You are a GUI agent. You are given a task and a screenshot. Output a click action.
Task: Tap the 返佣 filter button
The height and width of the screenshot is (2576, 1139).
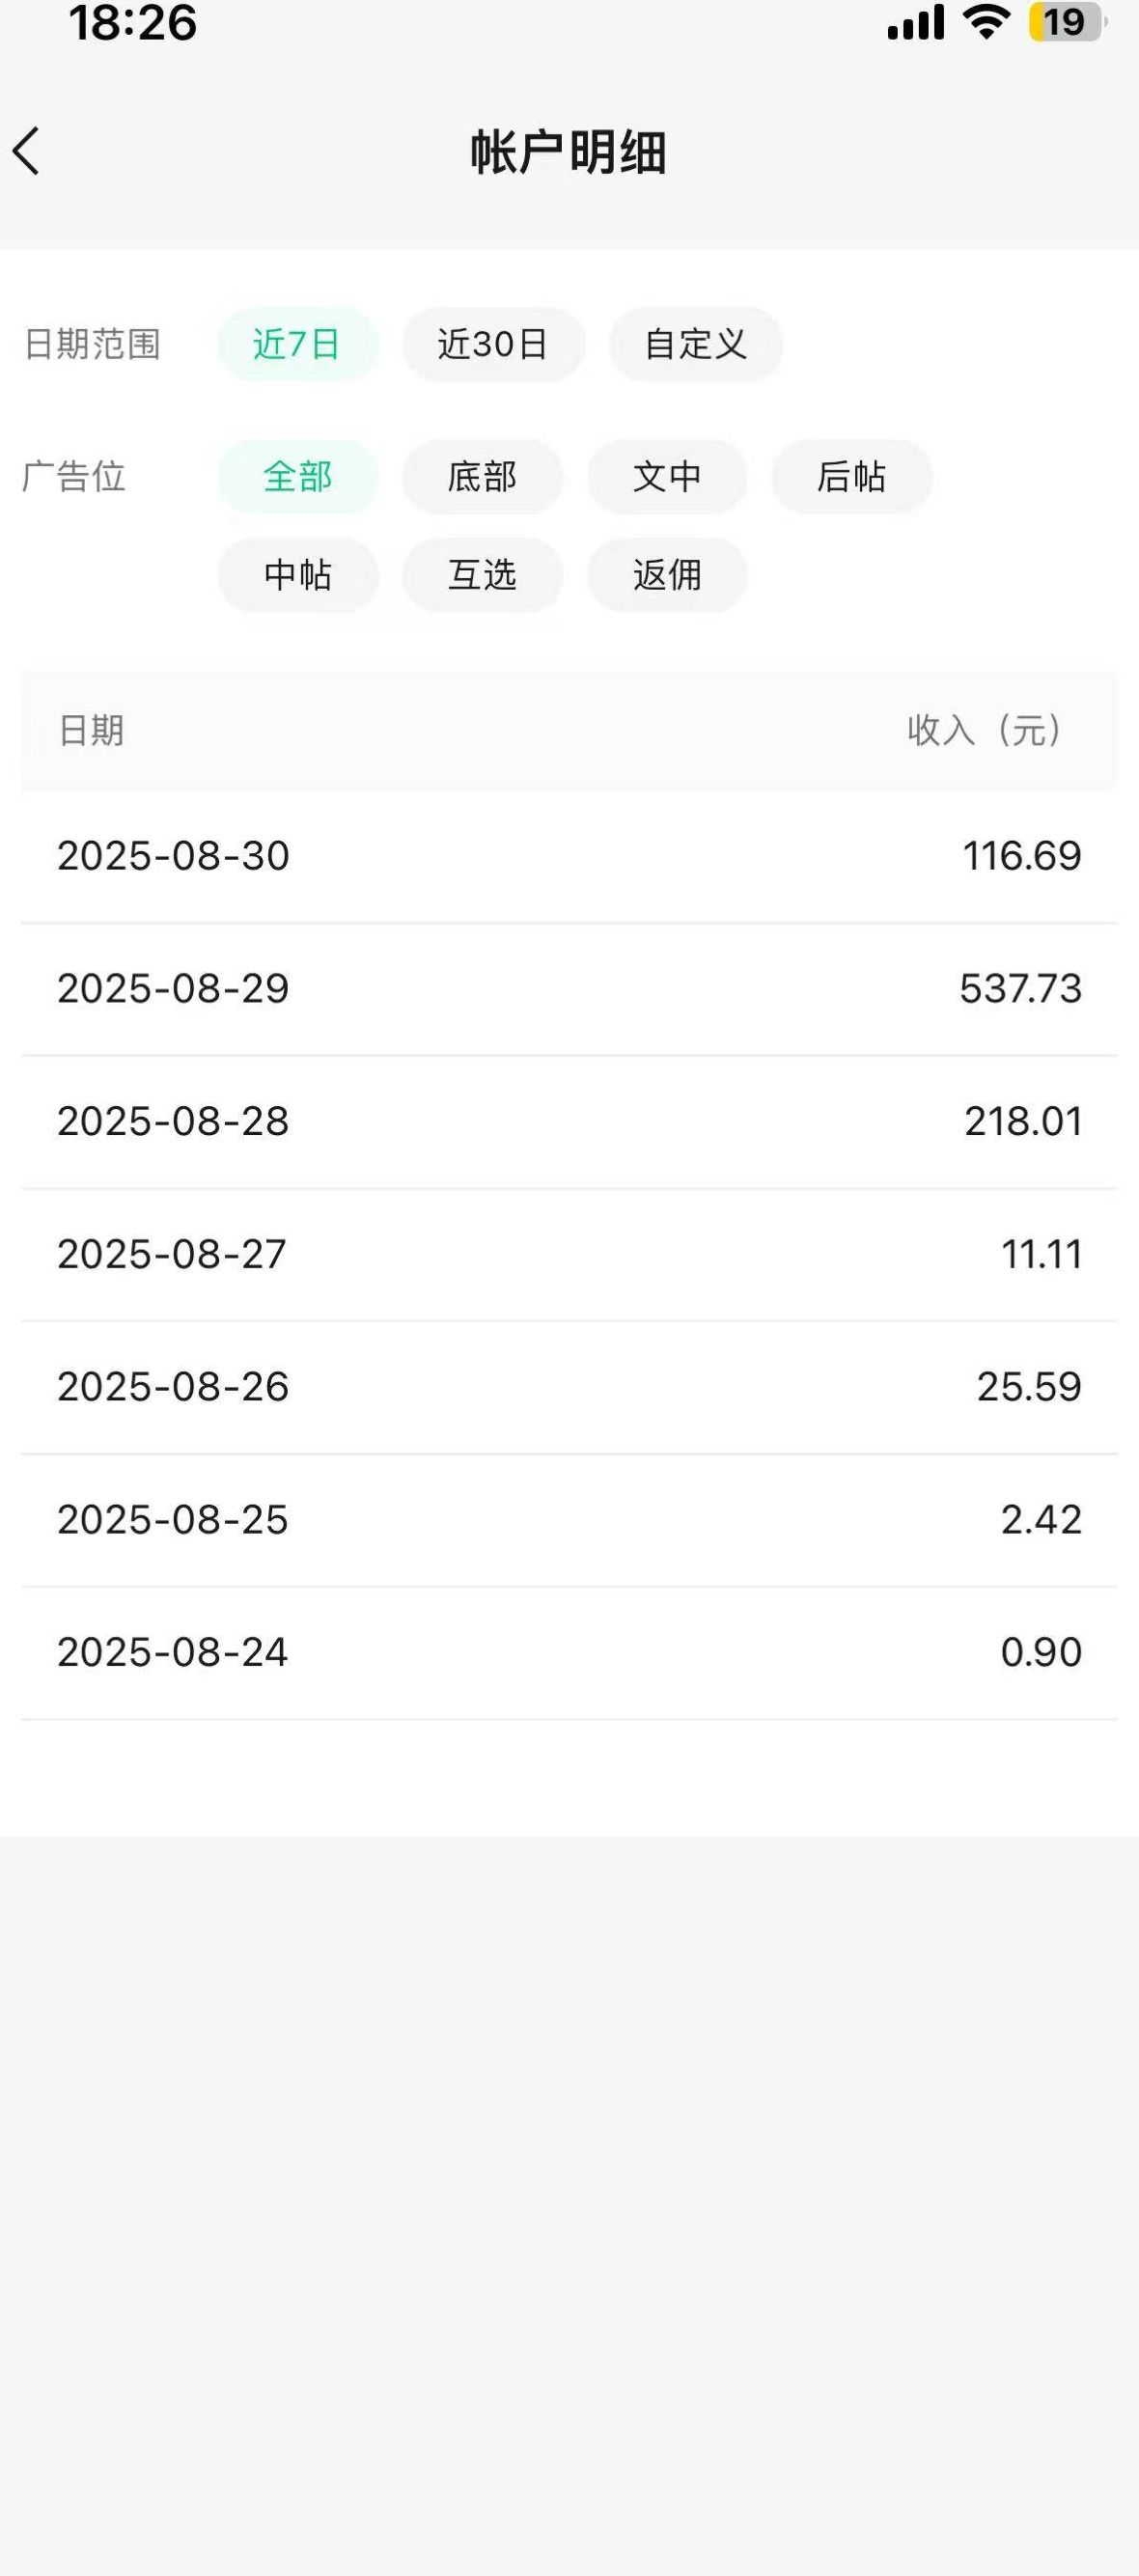pyautogui.click(x=667, y=575)
